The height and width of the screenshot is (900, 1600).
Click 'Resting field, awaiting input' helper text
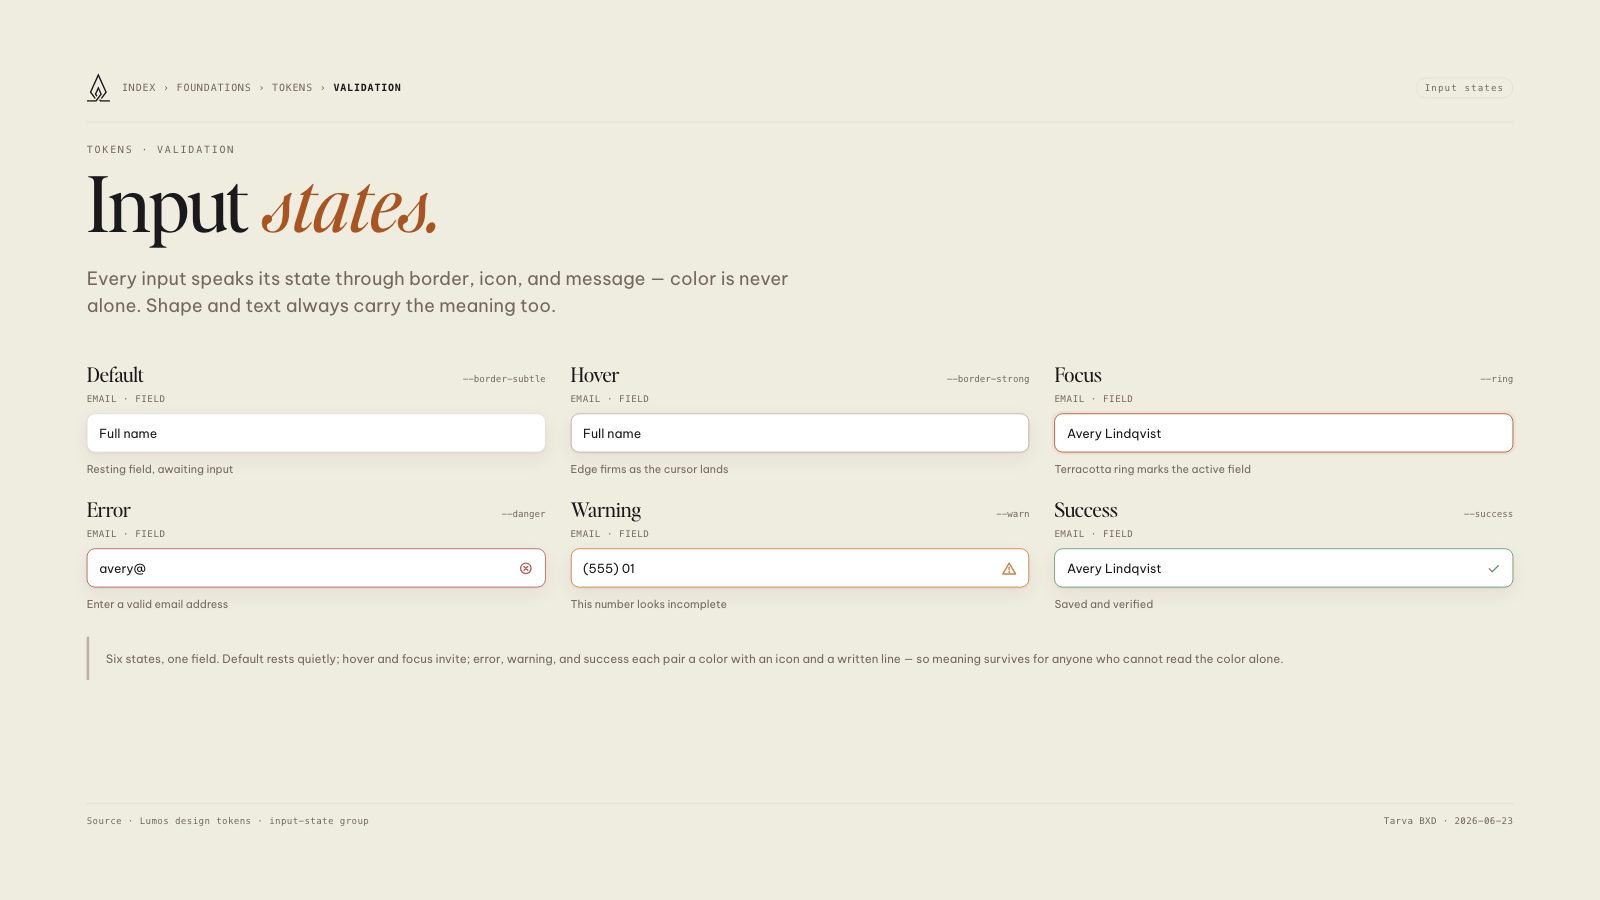[160, 469]
